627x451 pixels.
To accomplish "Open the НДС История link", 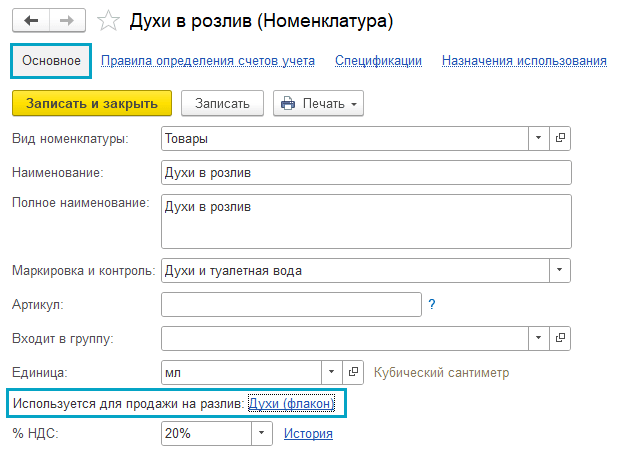I will tap(308, 433).
